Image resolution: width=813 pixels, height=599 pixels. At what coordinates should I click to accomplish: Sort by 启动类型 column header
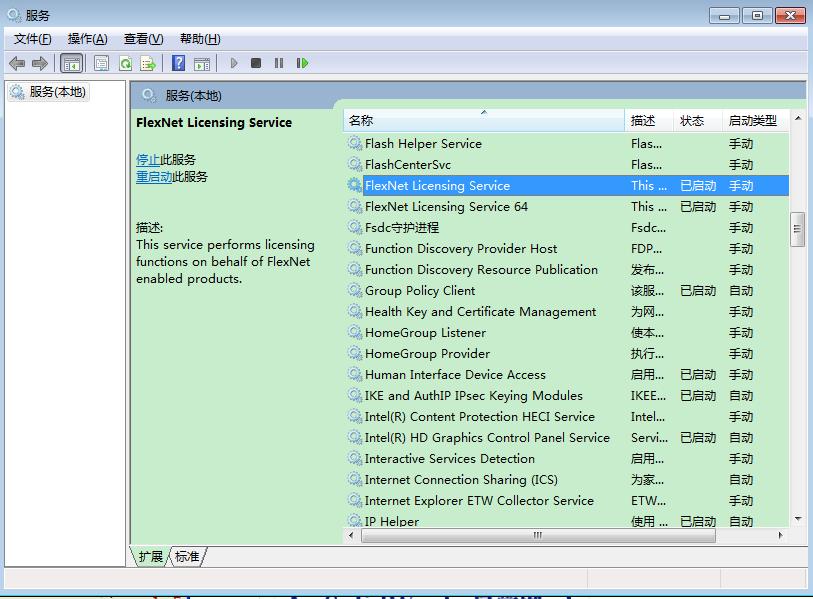pyautogui.click(x=752, y=121)
